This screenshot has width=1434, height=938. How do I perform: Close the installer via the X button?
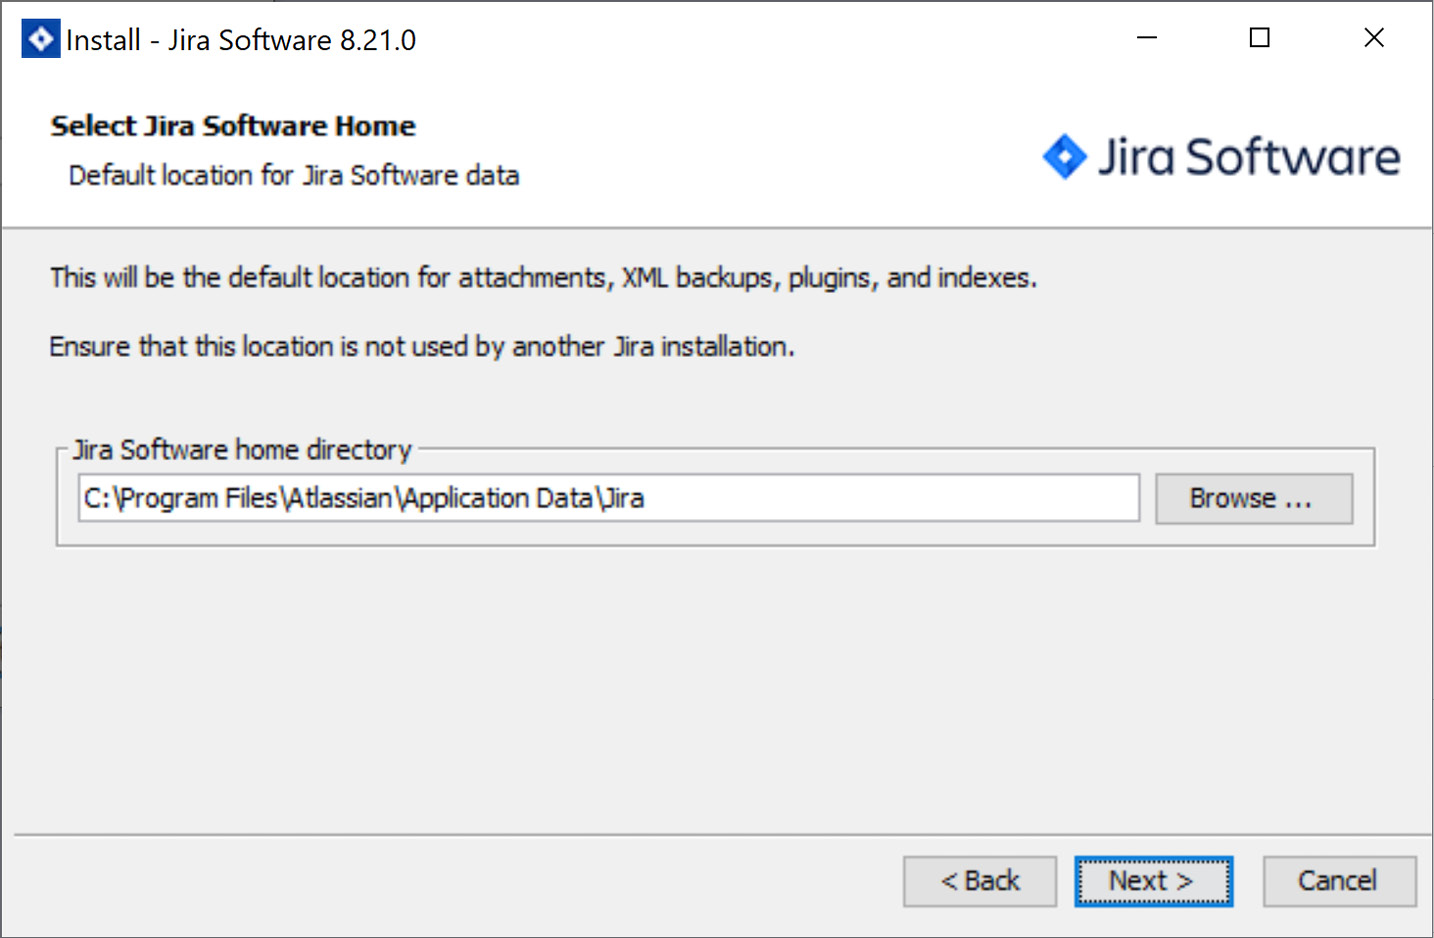pos(1373,37)
